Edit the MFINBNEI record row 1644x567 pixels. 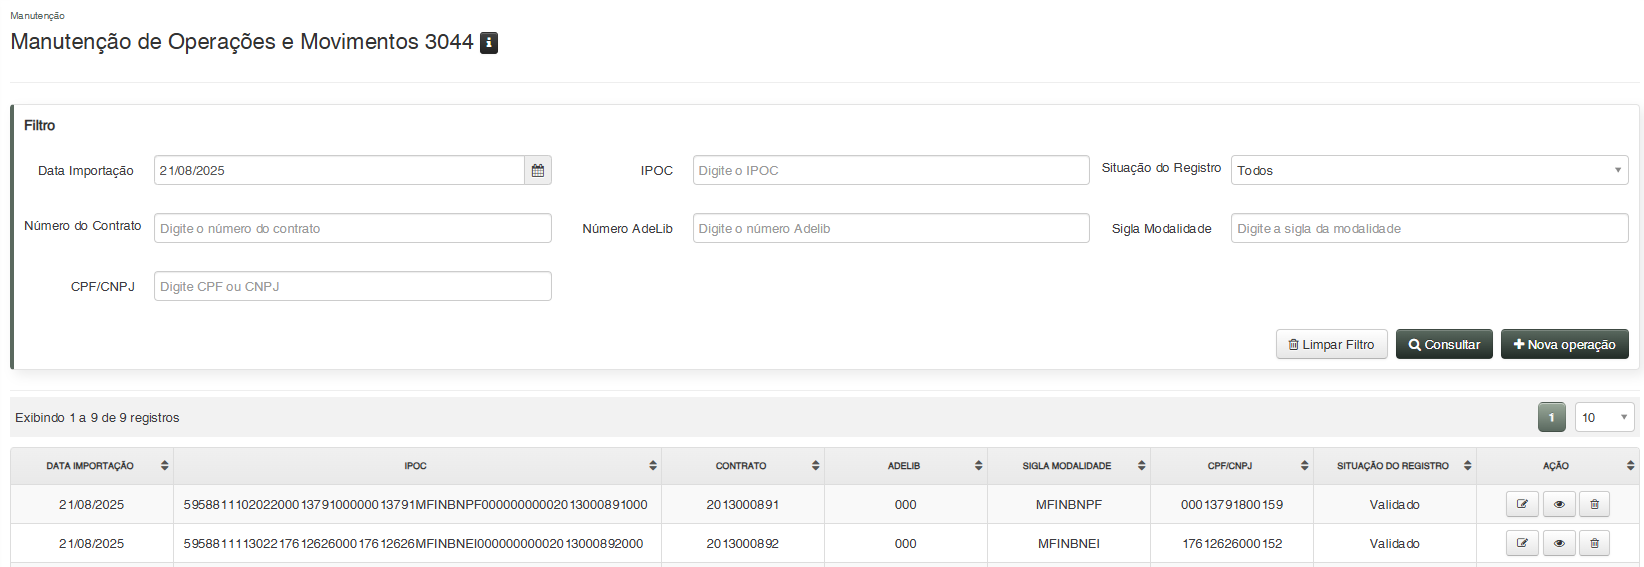tap(1522, 544)
